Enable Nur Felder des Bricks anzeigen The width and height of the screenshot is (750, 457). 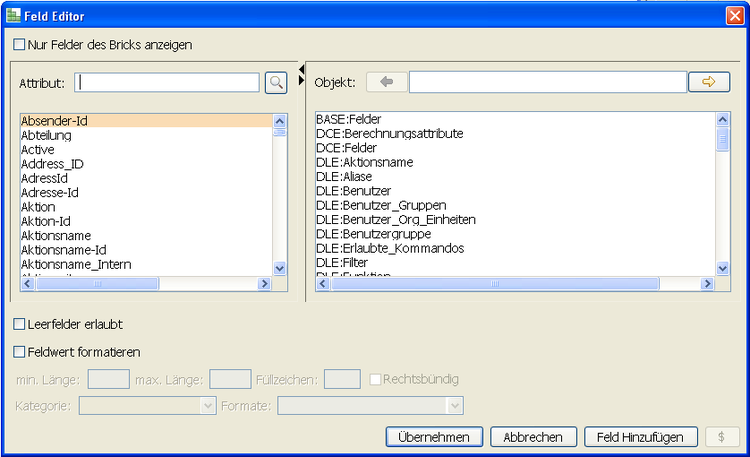point(20,45)
